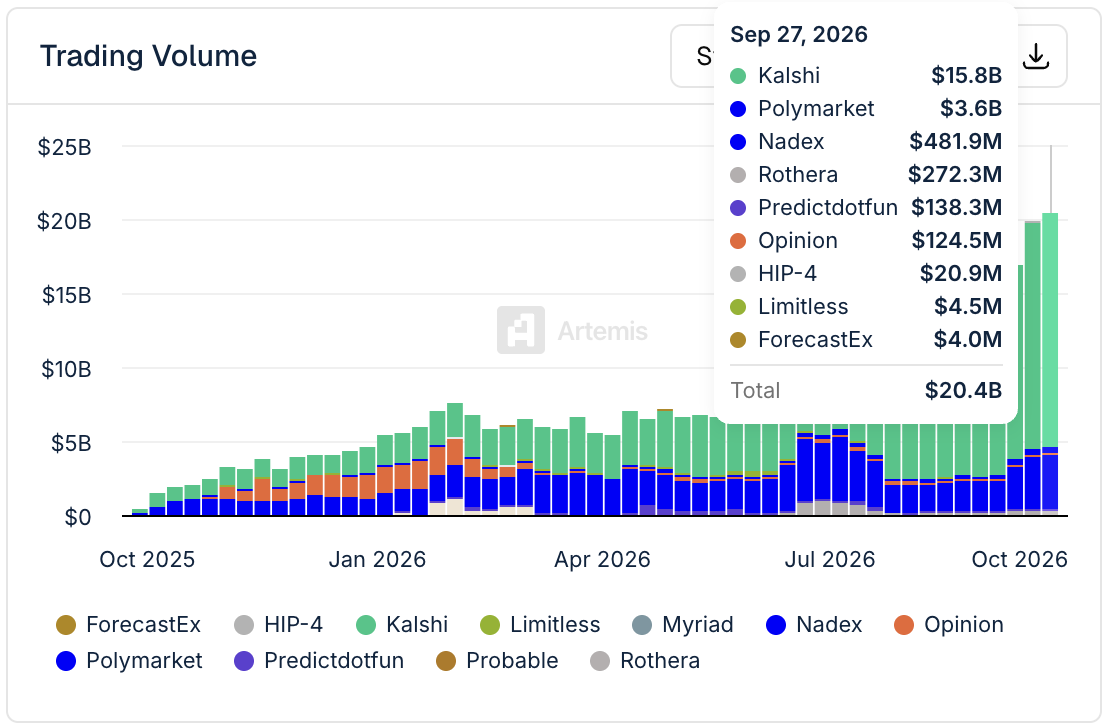
Task: Click the Oct 2026 axis label
Action: [1020, 560]
